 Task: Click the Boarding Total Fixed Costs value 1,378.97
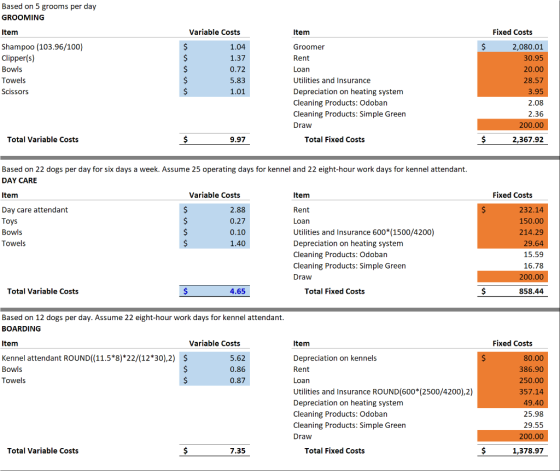click(512, 451)
